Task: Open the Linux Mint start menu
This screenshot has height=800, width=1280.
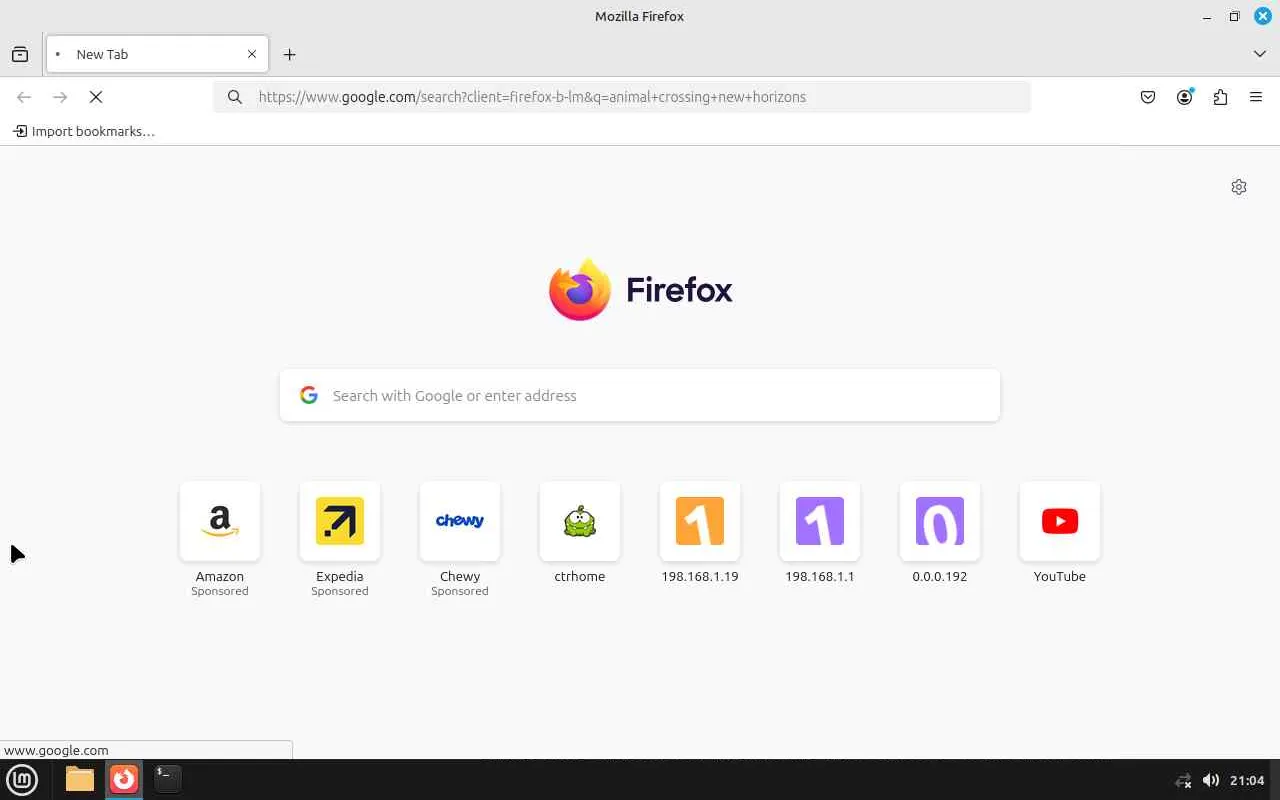Action: pyautogui.click(x=22, y=779)
